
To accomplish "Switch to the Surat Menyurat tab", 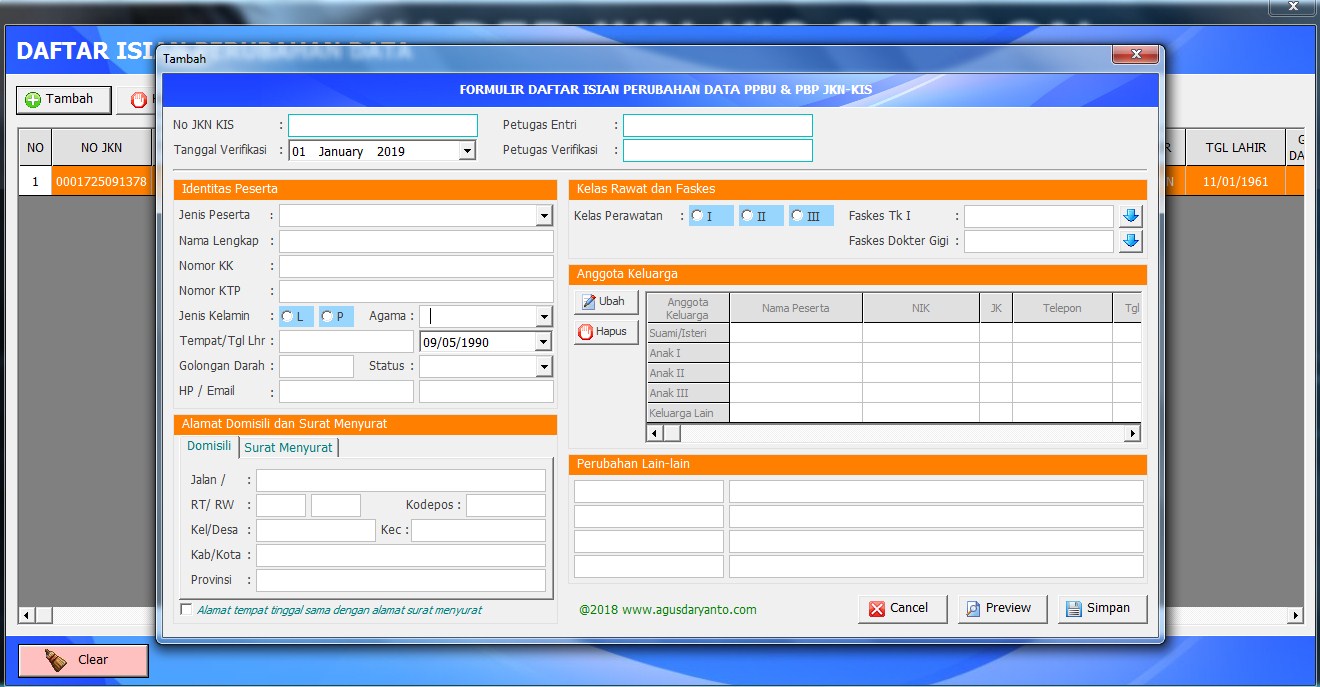I will (x=288, y=447).
